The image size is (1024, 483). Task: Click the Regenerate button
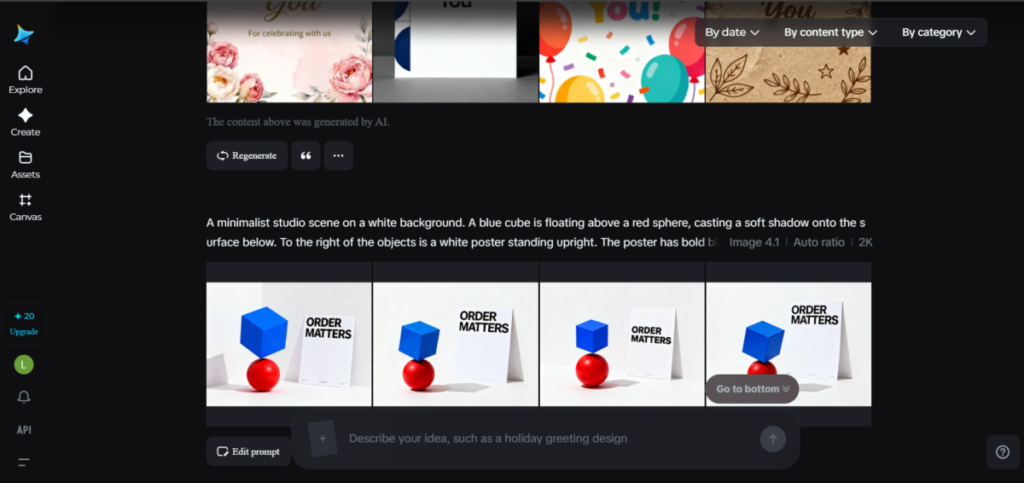pyautogui.click(x=247, y=156)
